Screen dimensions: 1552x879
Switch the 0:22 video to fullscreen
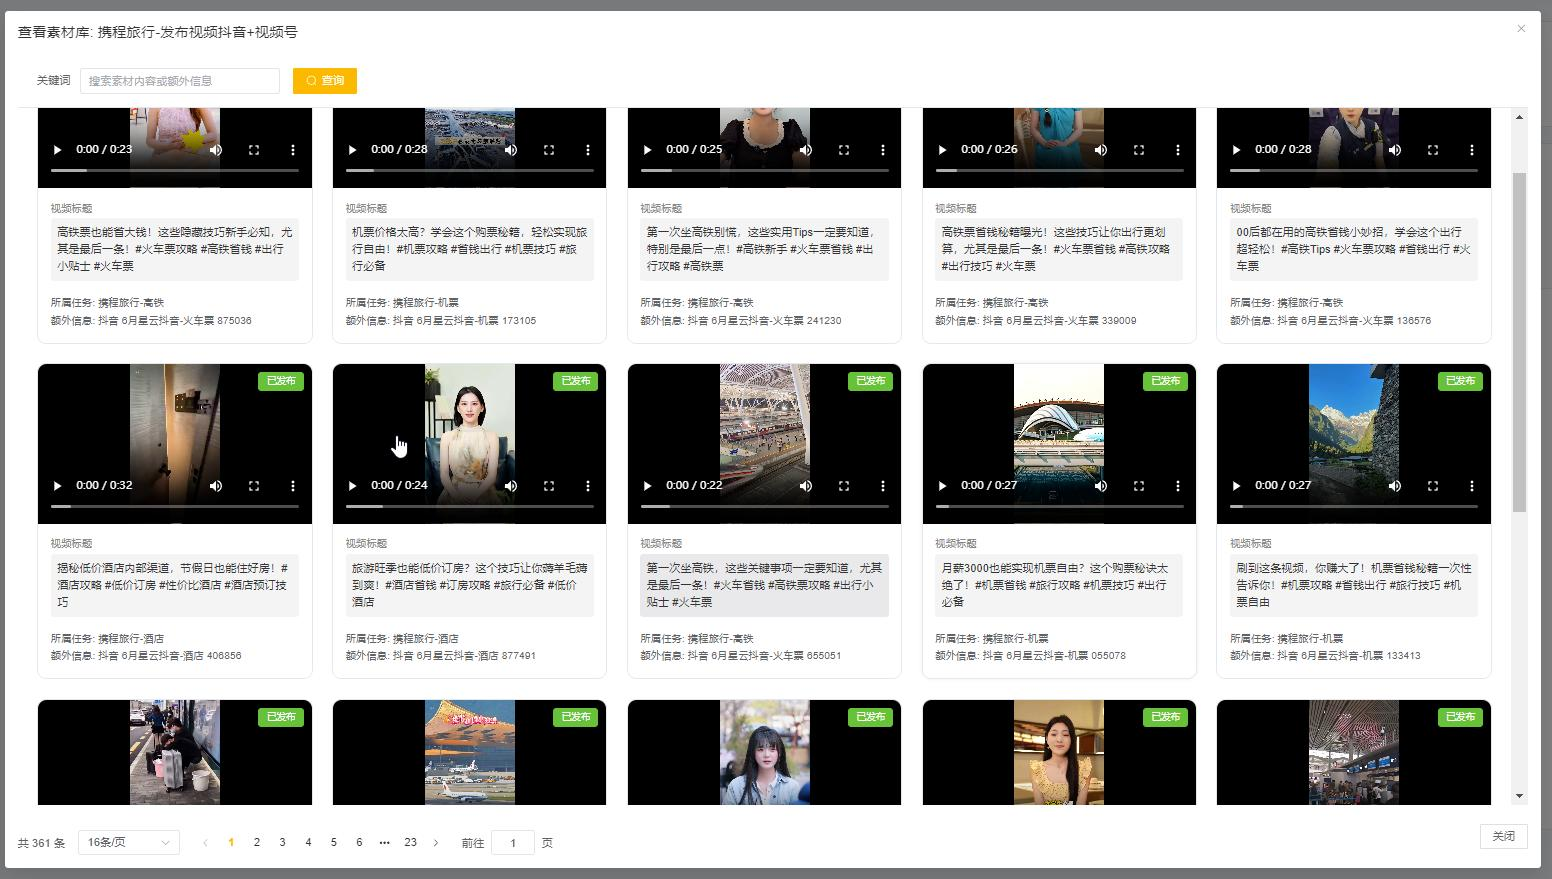coord(844,486)
